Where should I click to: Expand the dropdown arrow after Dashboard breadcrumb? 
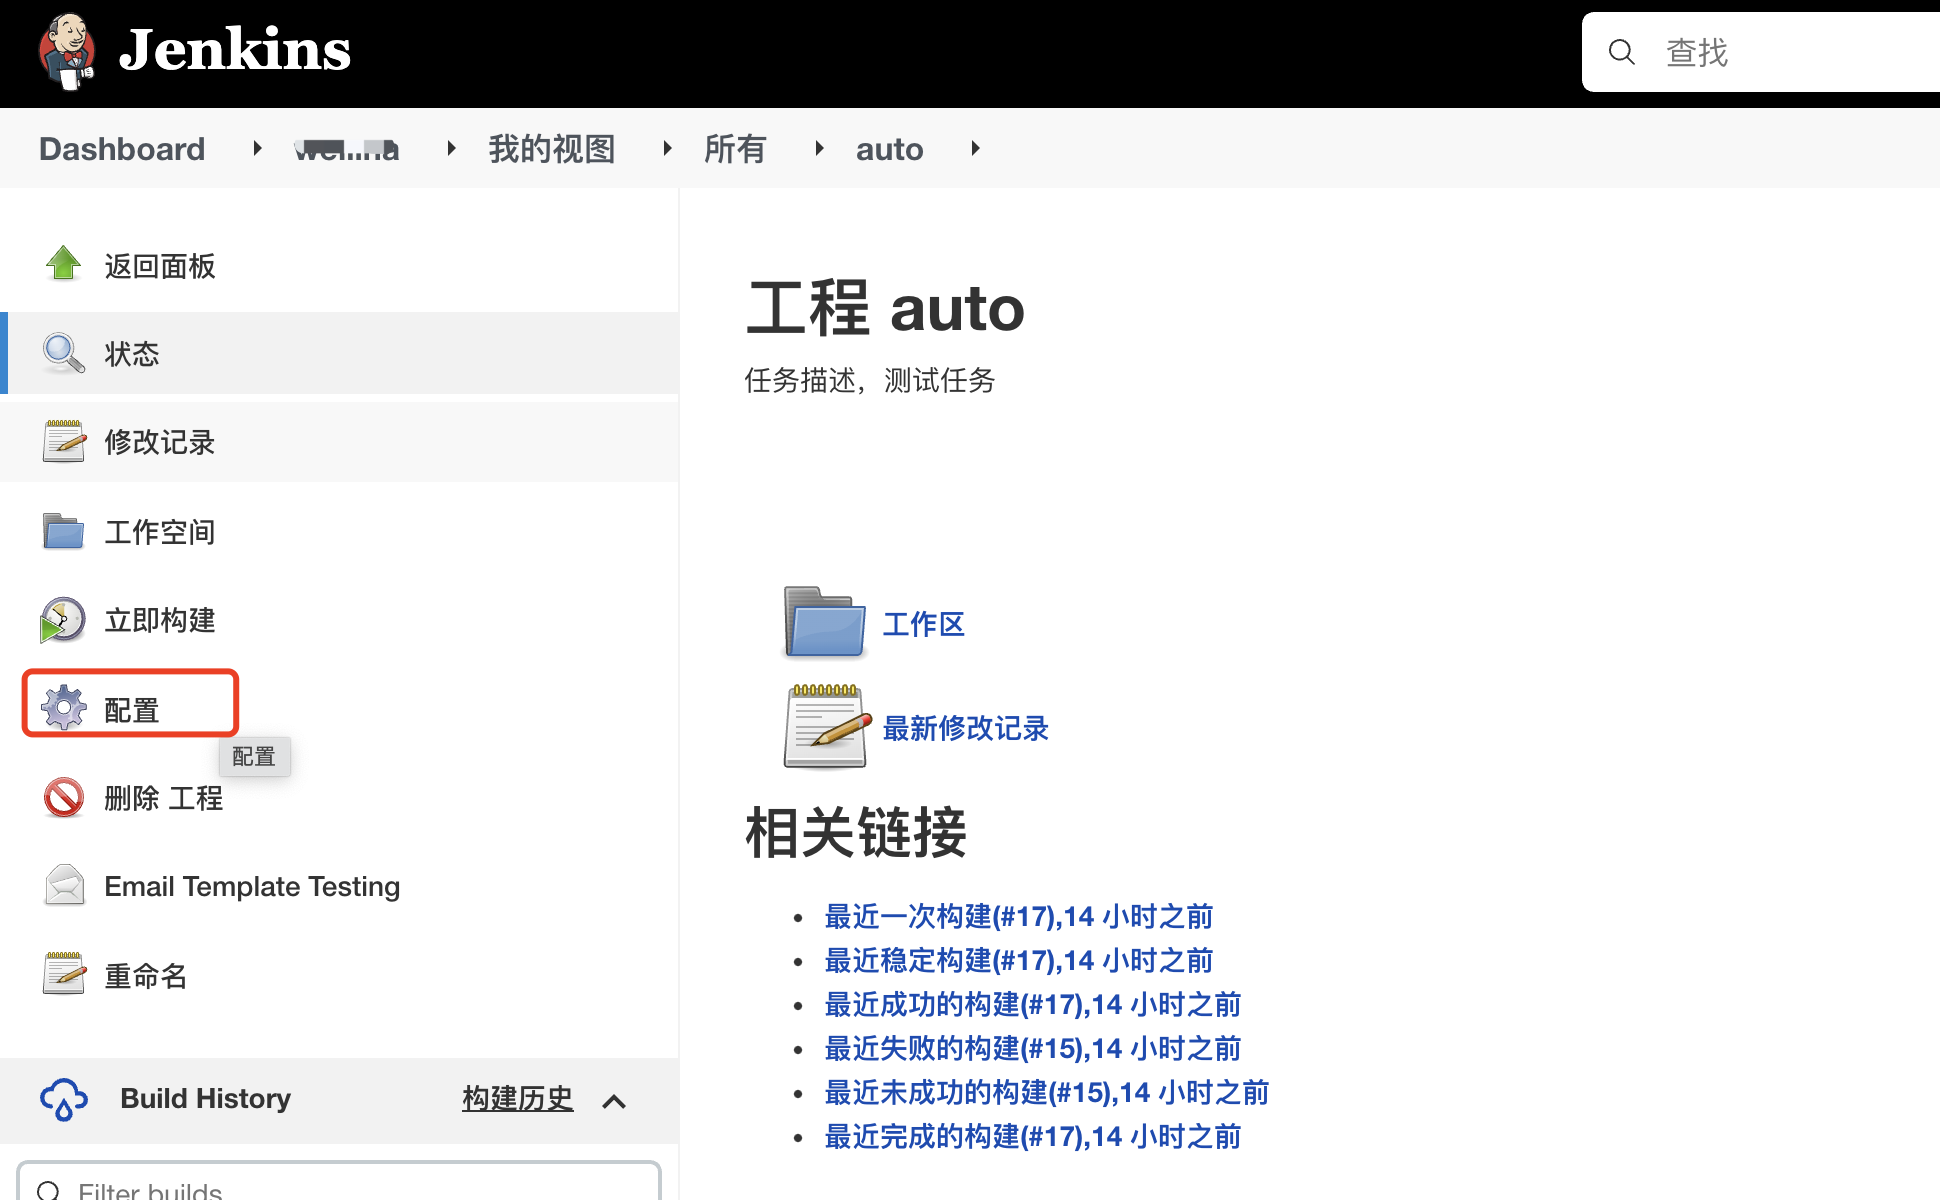click(257, 148)
